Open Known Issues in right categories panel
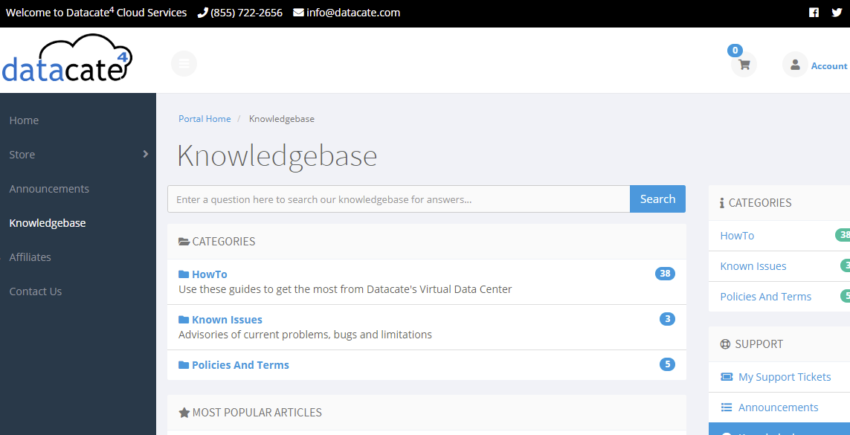Viewport: 850px width, 435px height. tap(754, 266)
